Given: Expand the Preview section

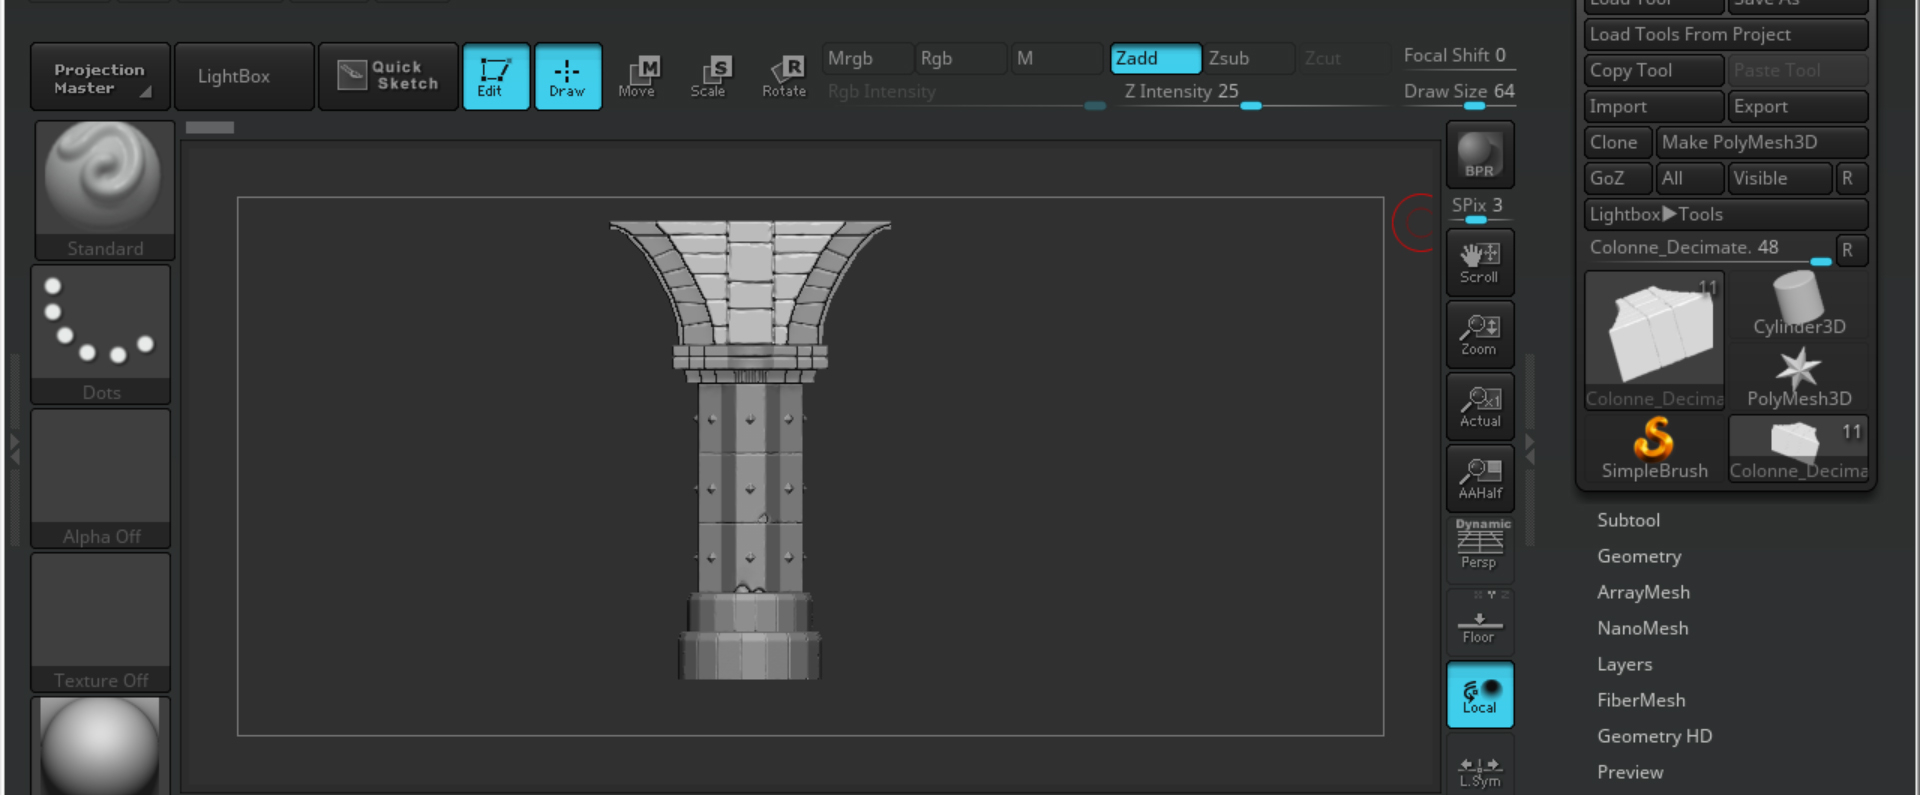Looking at the screenshot, I should point(1630,772).
